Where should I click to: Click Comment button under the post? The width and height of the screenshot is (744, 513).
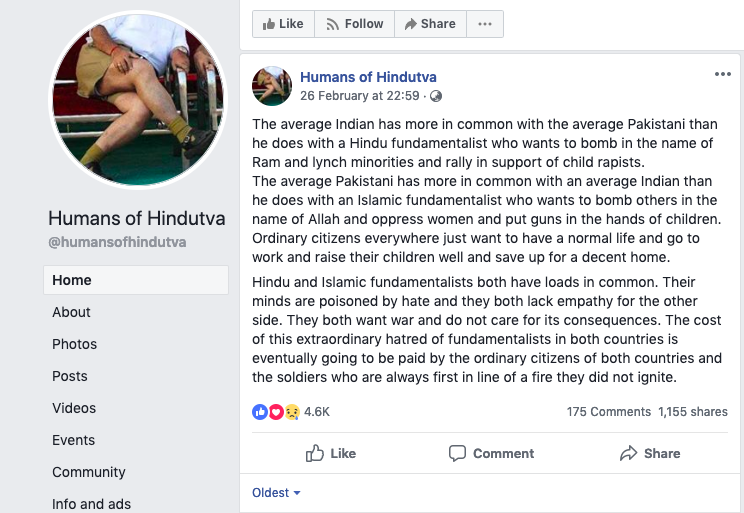491,453
